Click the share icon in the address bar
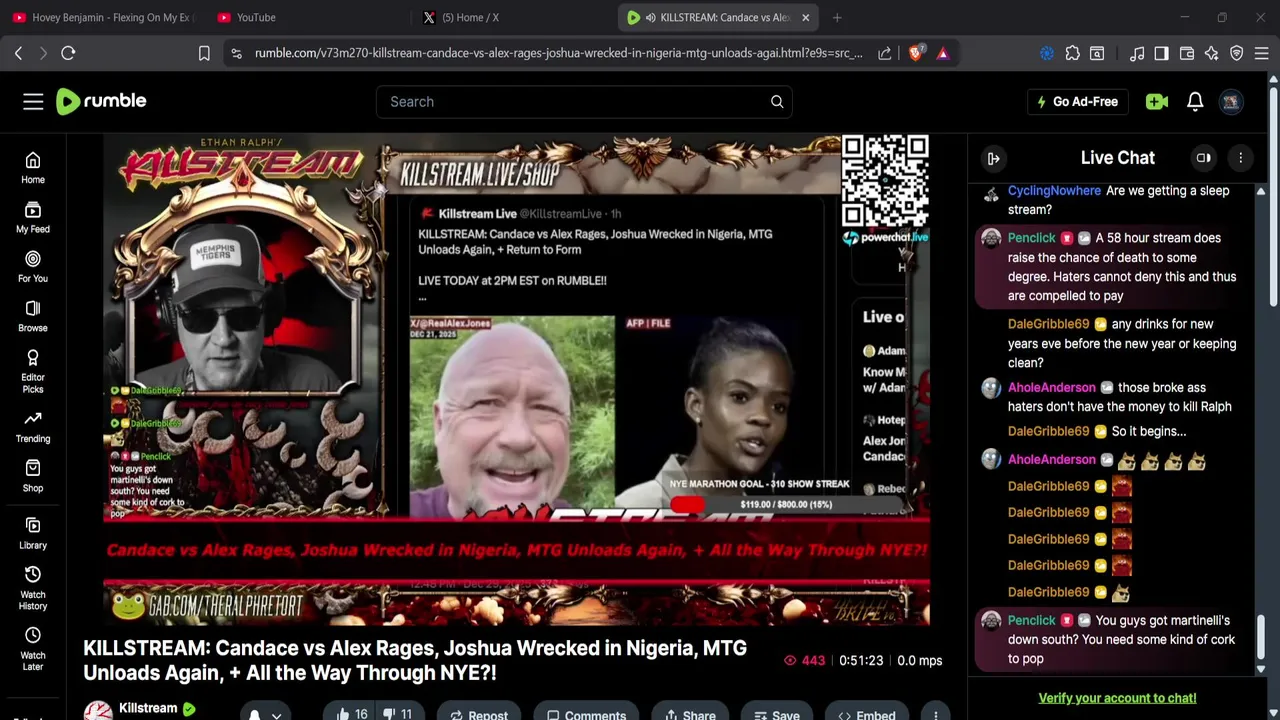This screenshot has width=1280, height=720. coord(885,53)
